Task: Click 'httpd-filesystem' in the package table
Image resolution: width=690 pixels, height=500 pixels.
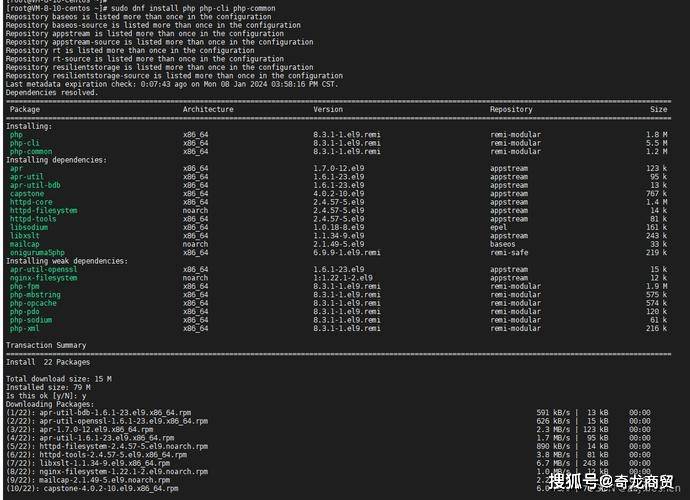Action: point(44,210)
